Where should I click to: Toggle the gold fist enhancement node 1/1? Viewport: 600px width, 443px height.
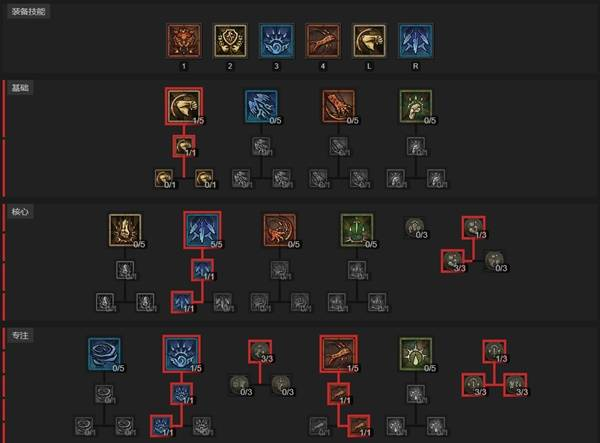184,146
